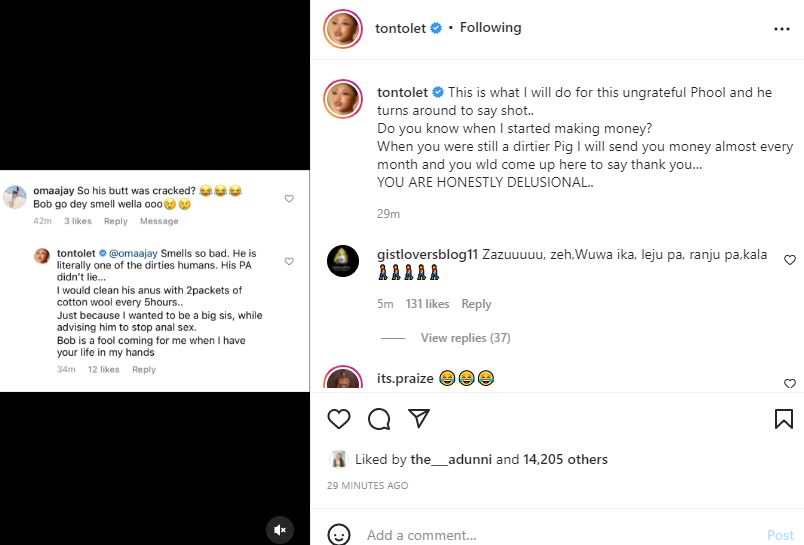Like gistloversblog11's comment

click(x=789, y=260)
